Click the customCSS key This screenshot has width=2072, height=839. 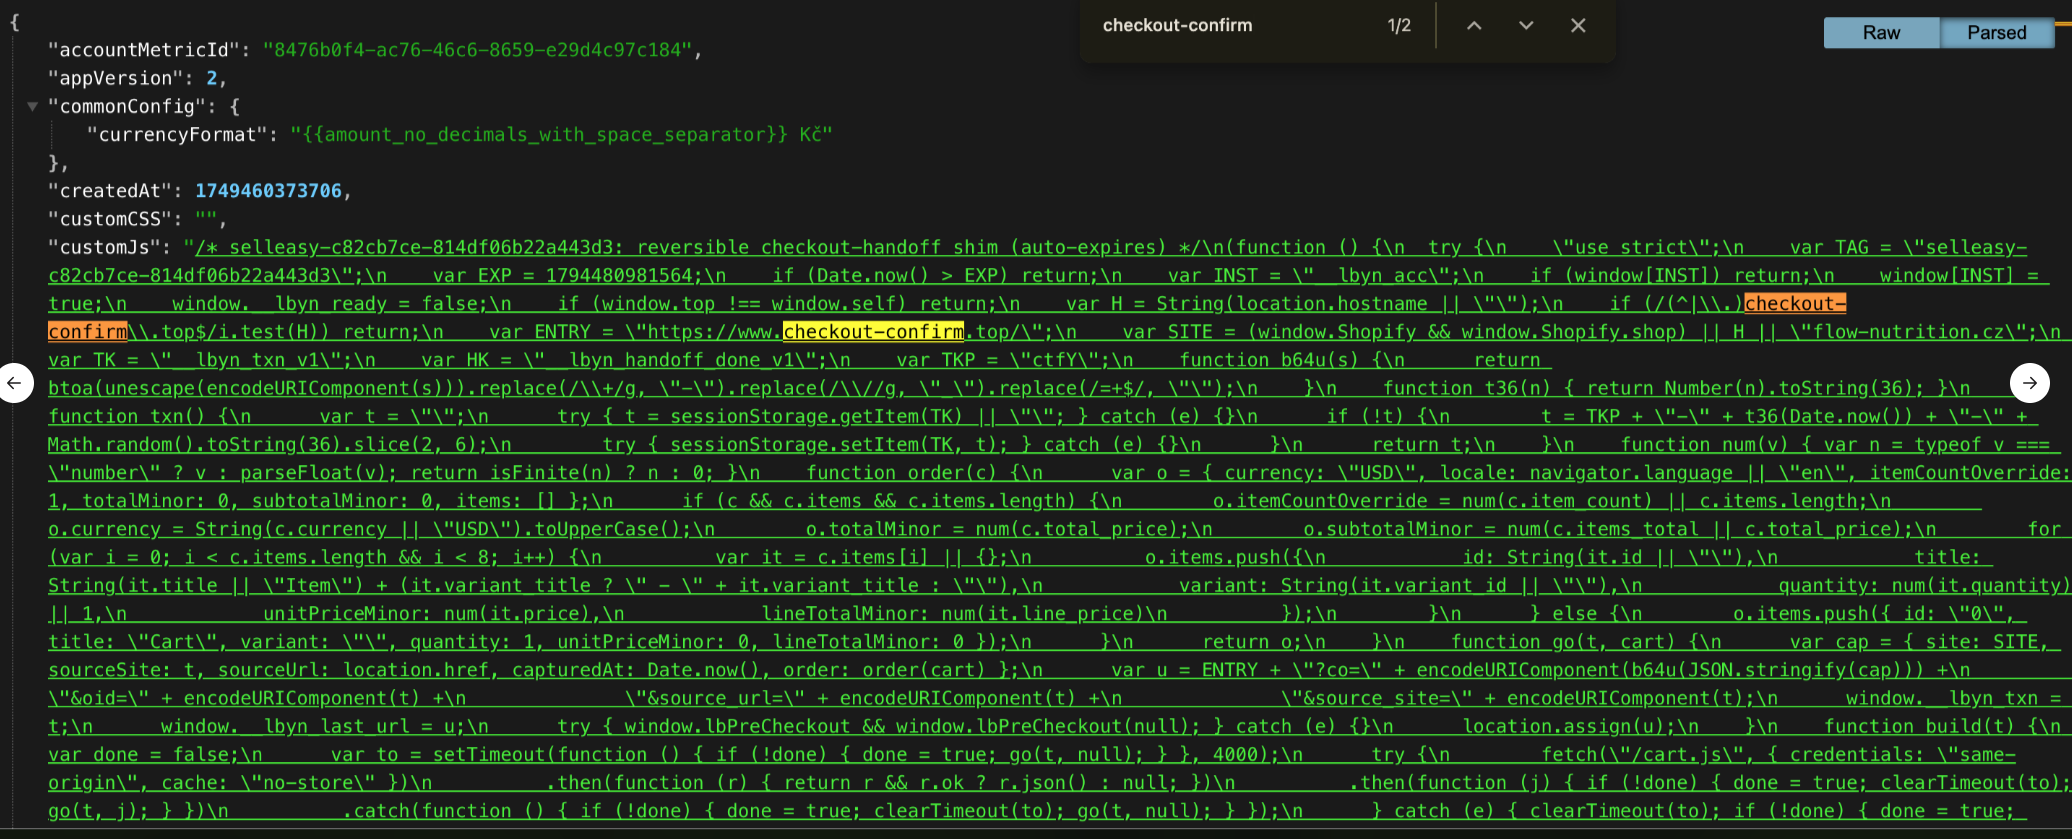click(110, 218)
